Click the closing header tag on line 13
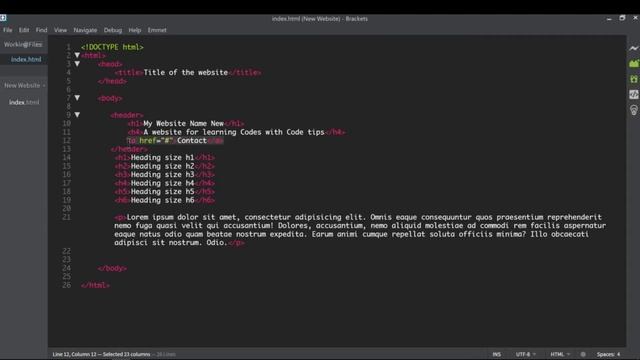Viewport: 640px width, 360px height. (129, 149)
